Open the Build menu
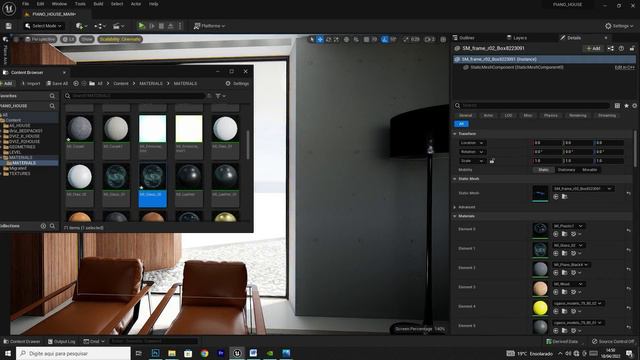Image resolution: width=640 pixels, height=360 pixels. point(98,4)
